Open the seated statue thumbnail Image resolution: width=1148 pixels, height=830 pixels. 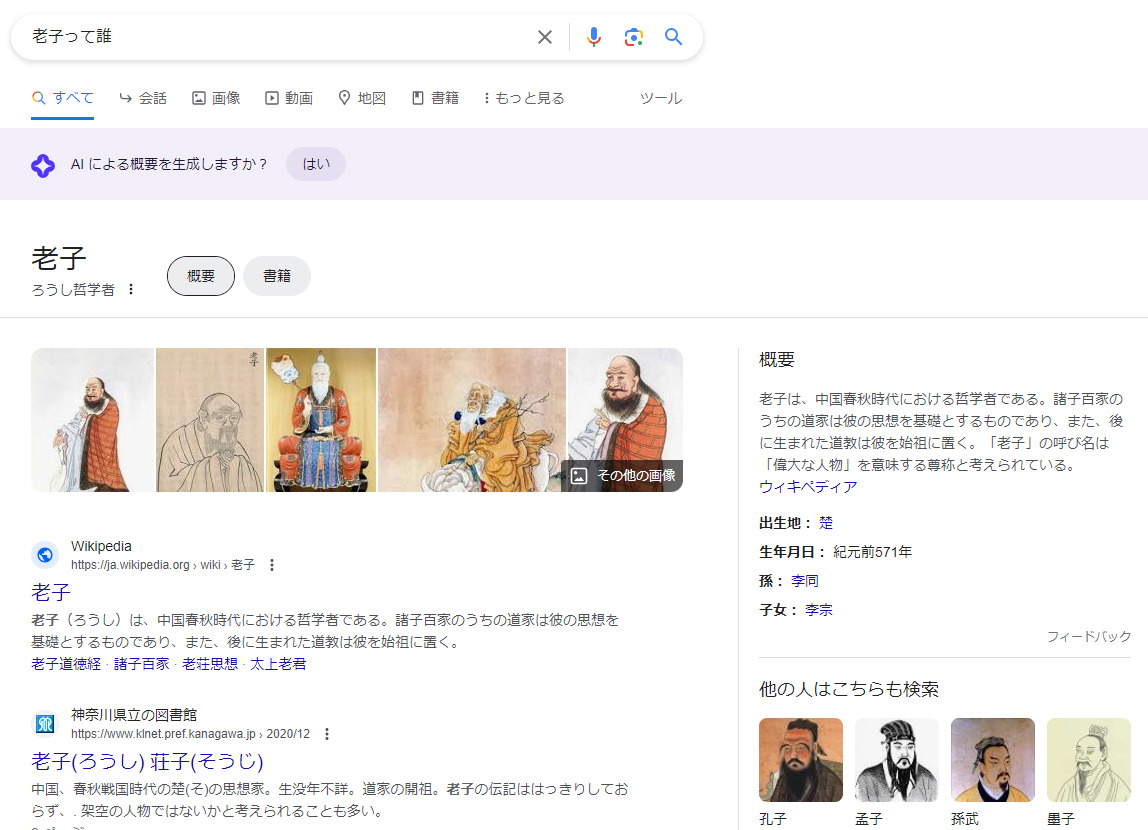point(321,419)
